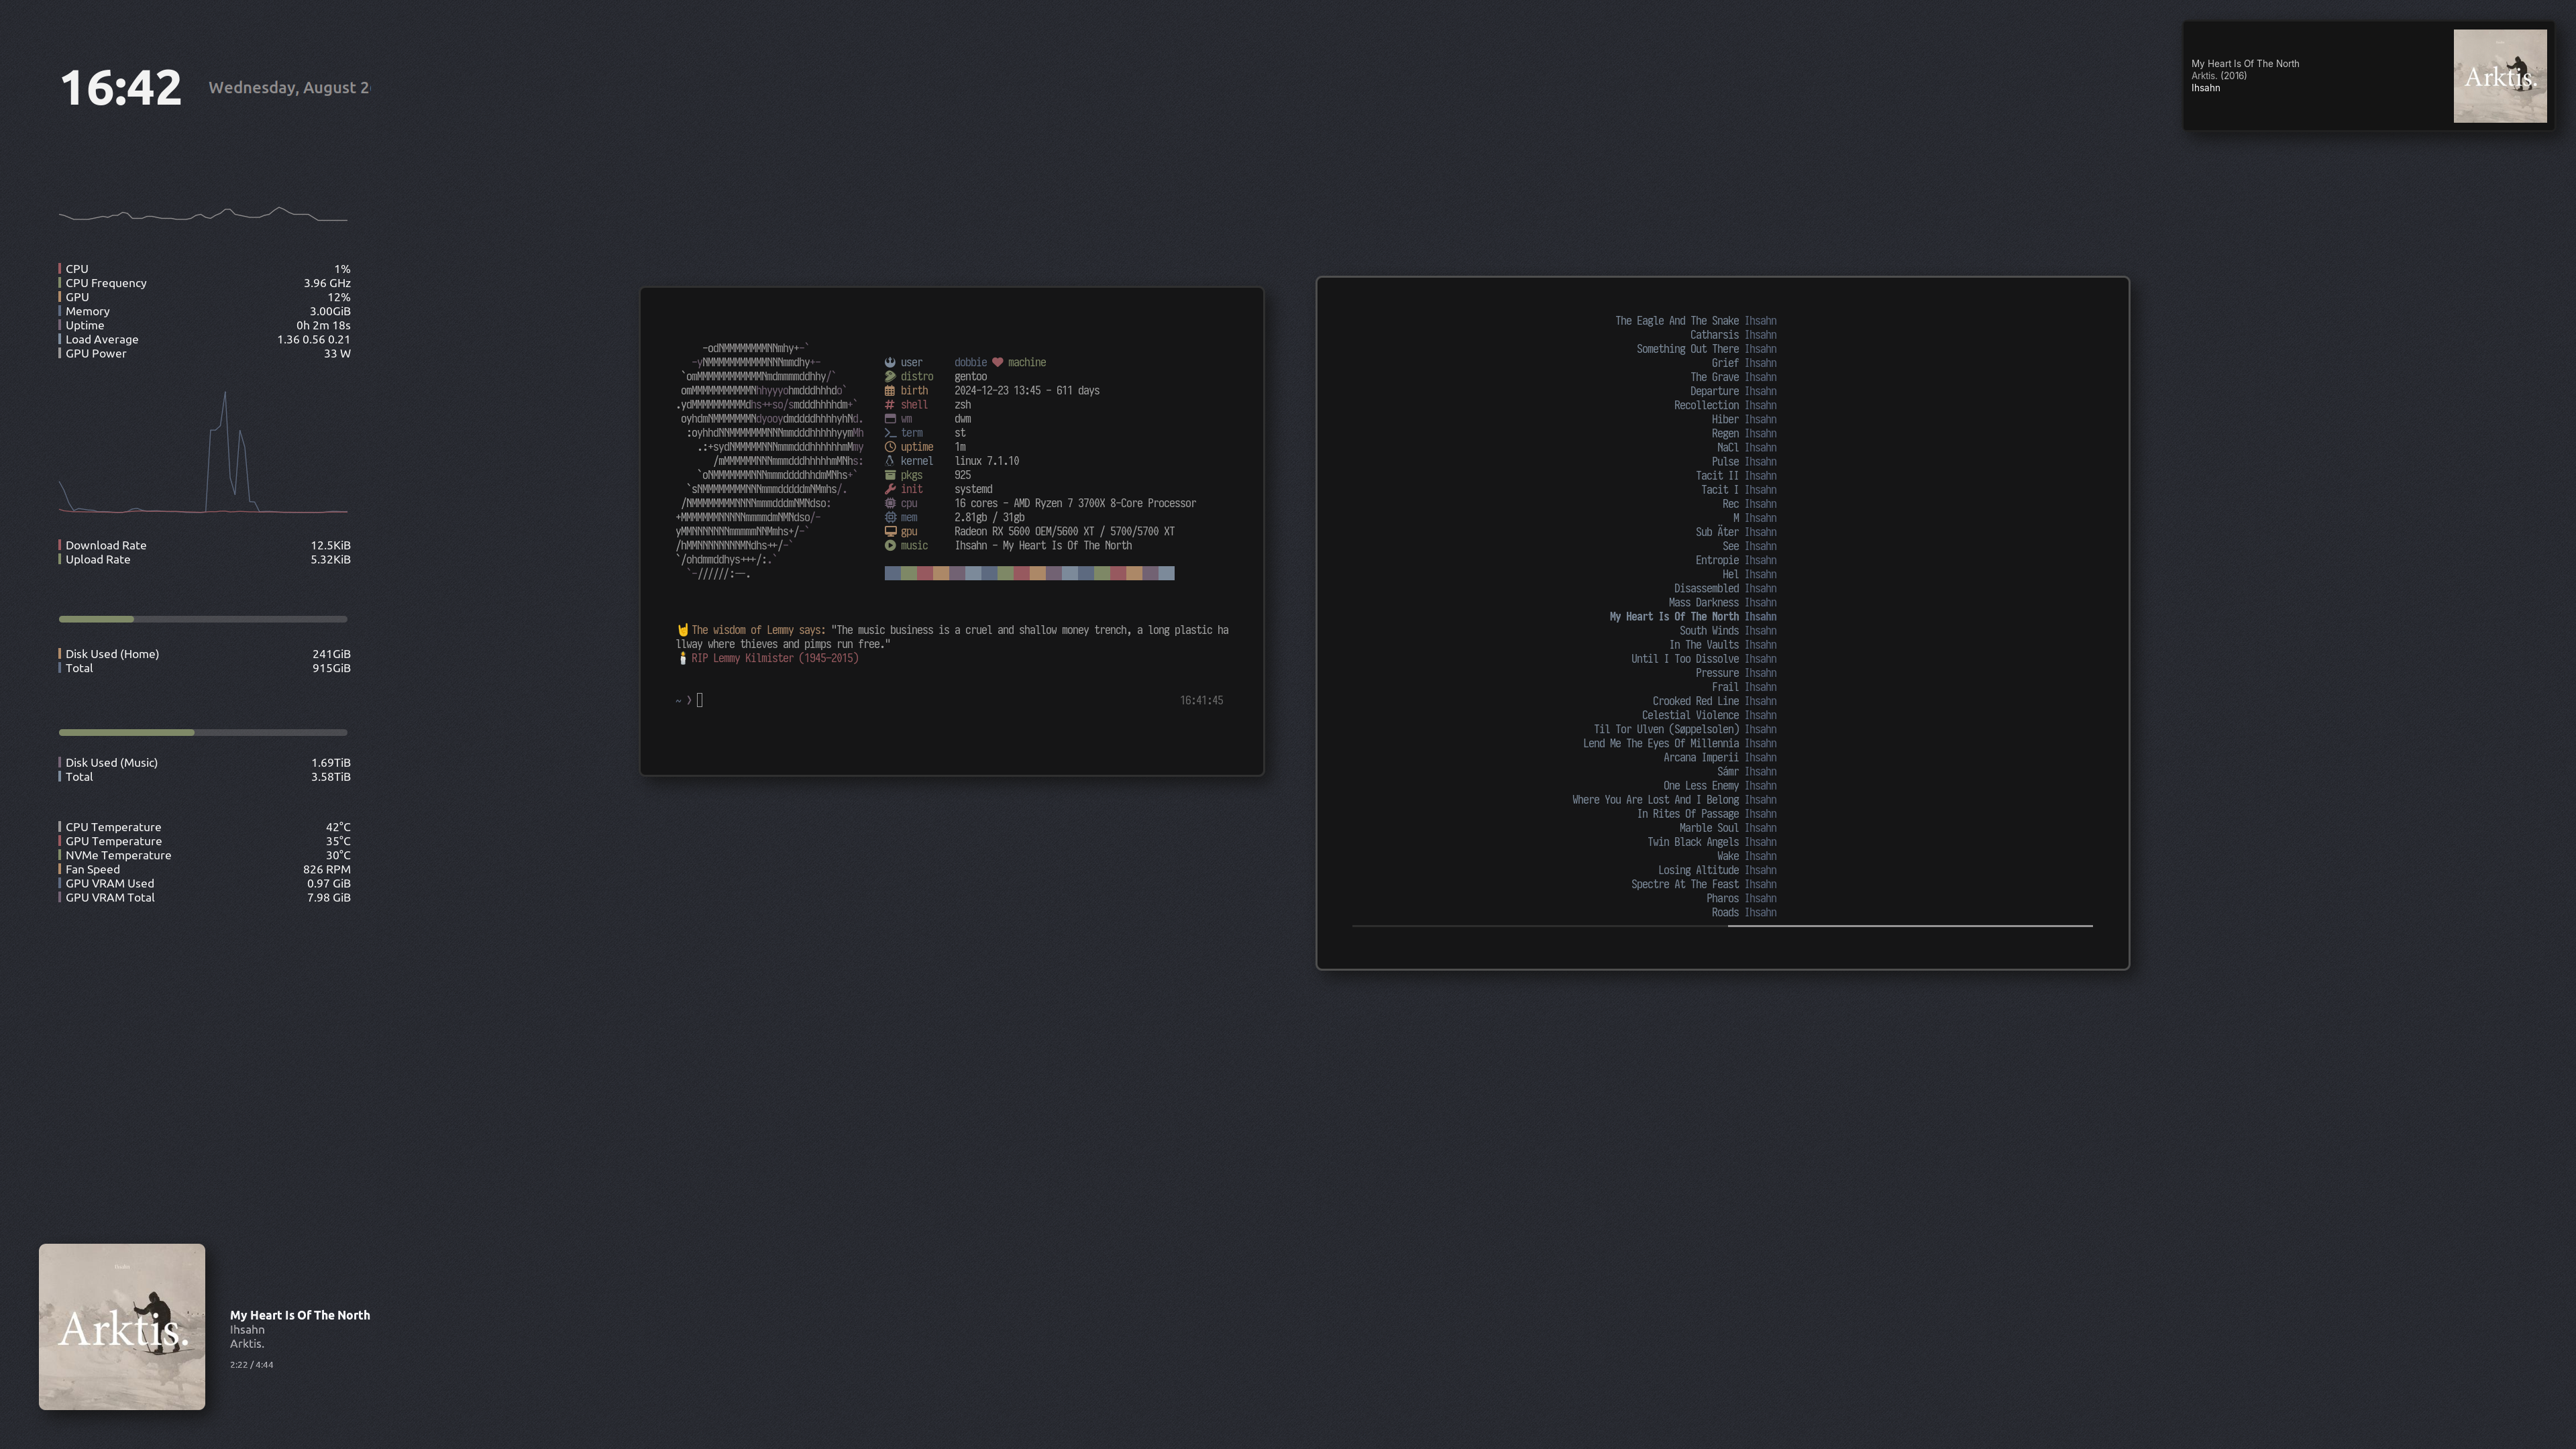Screen dimensions: 2576x1449
Task: Click the rock horns emoji before Lemmy quote
Action: tap(683, 630)
